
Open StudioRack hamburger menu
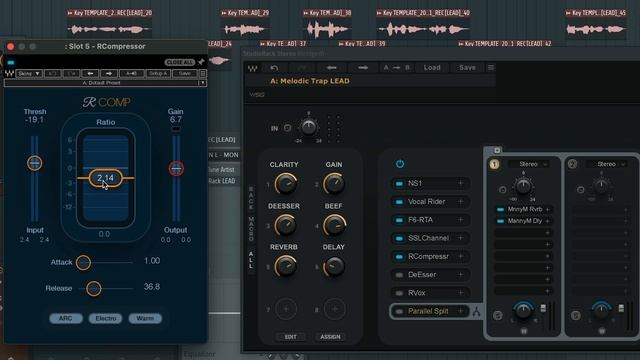coord(491,68)
